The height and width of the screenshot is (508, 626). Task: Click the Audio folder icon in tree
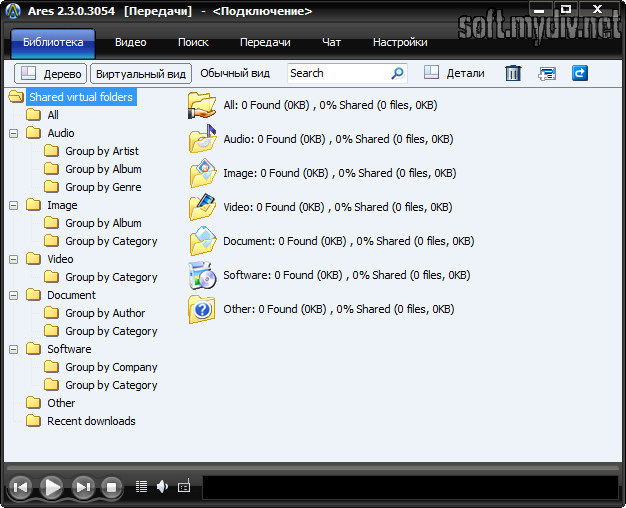point(34,133)
